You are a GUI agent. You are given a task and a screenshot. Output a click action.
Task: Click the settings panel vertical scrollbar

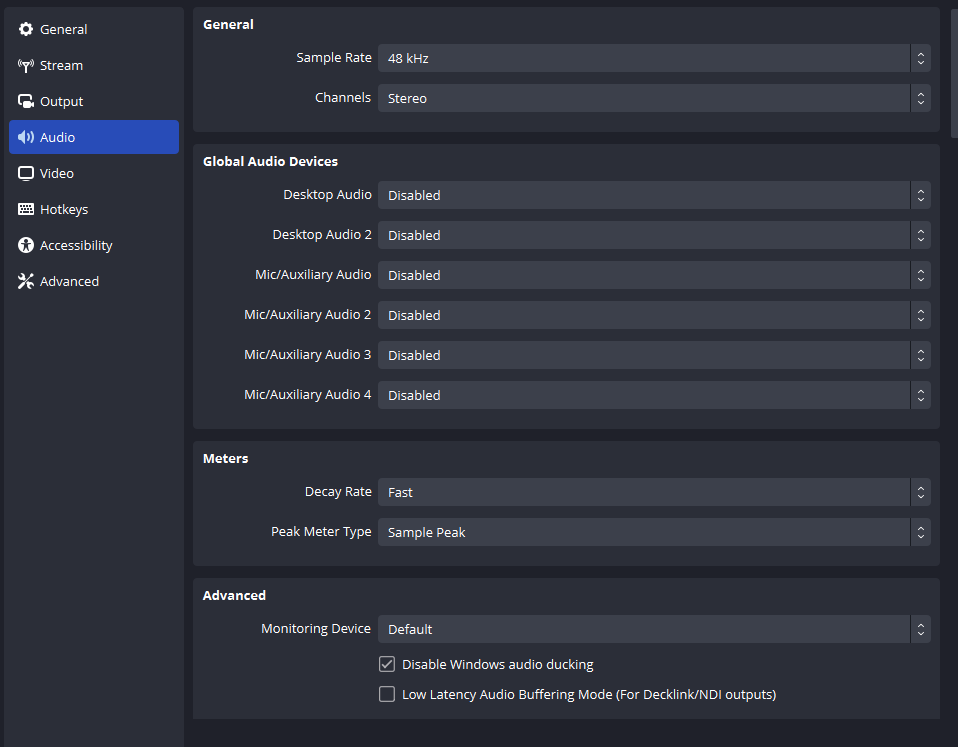point(953,70)
